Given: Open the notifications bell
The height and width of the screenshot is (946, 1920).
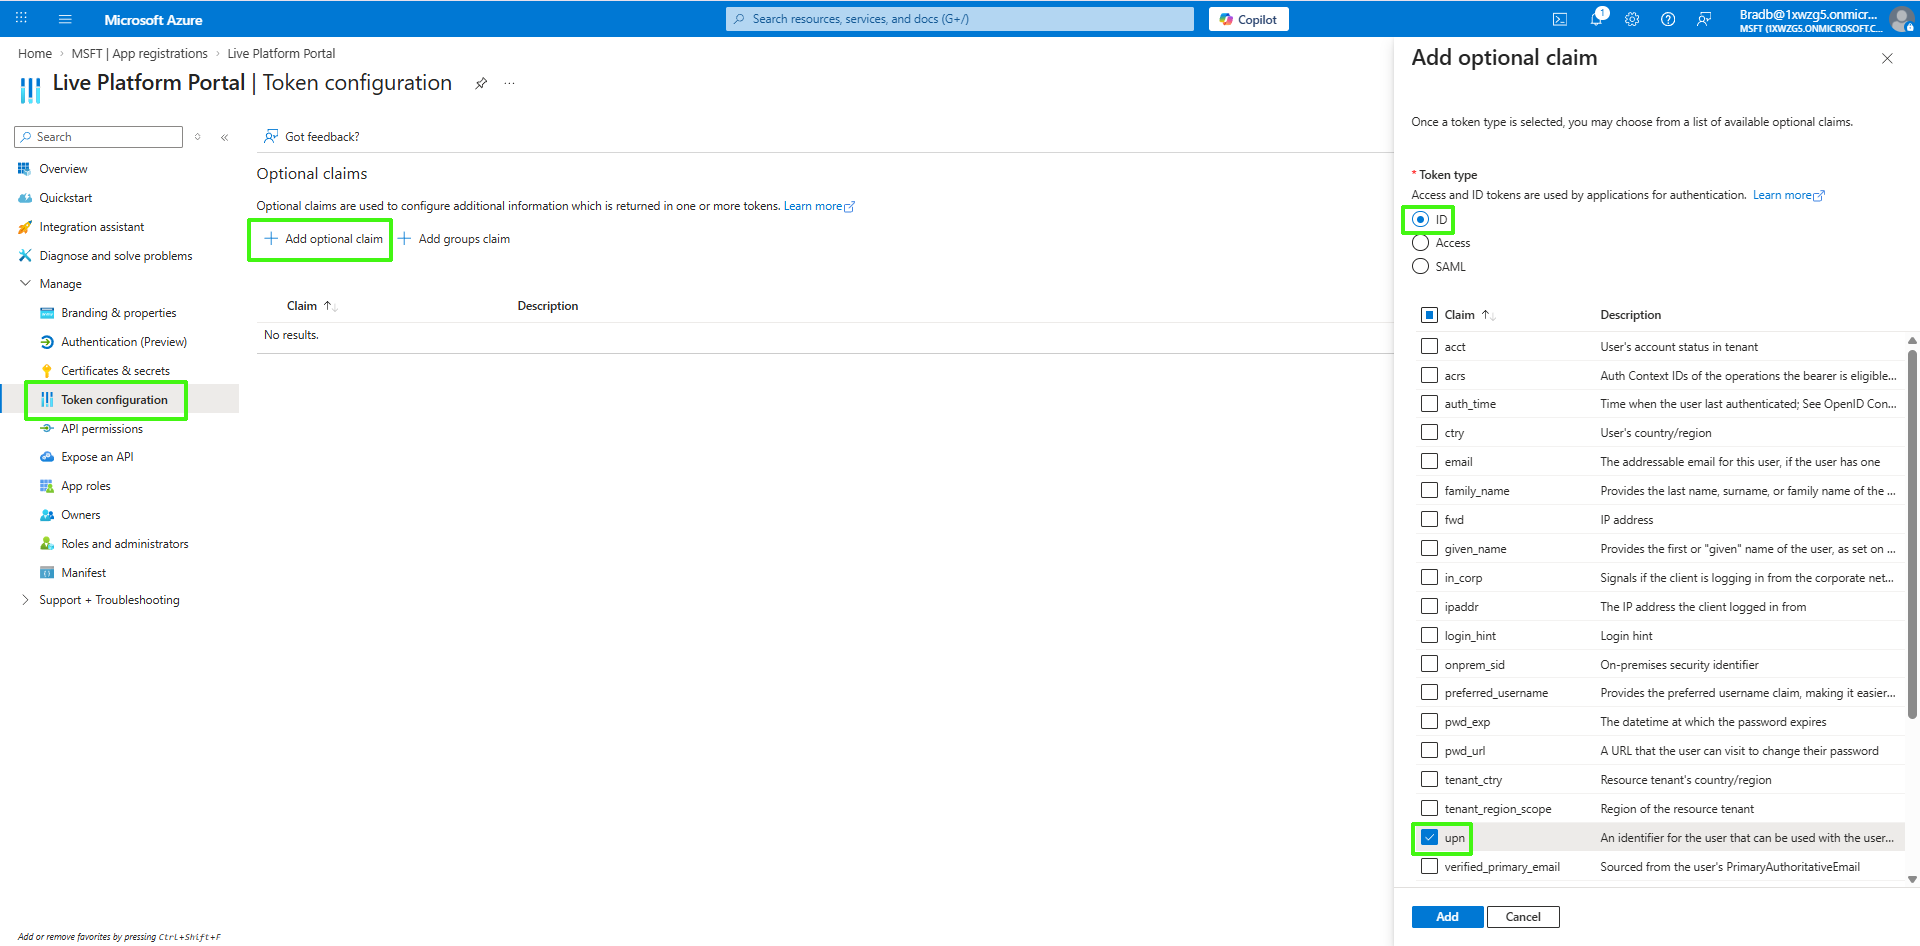Looking at the screenshot, I should pyautogui.click(x=1596, y=19).
